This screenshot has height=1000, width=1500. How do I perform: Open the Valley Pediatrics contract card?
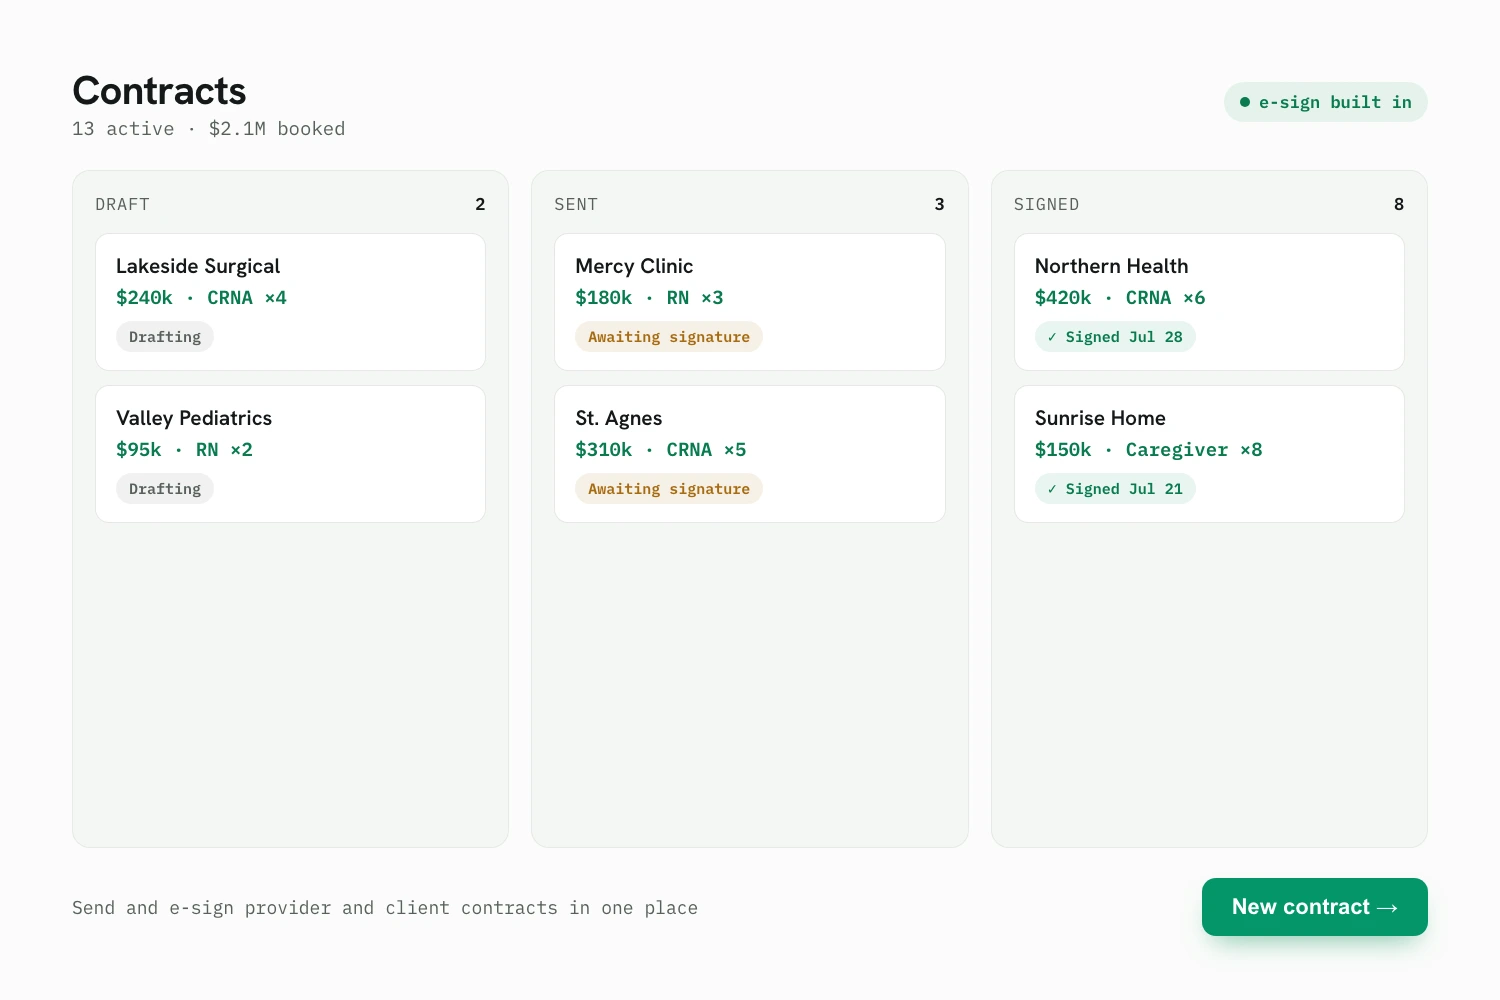click(290, 454)
